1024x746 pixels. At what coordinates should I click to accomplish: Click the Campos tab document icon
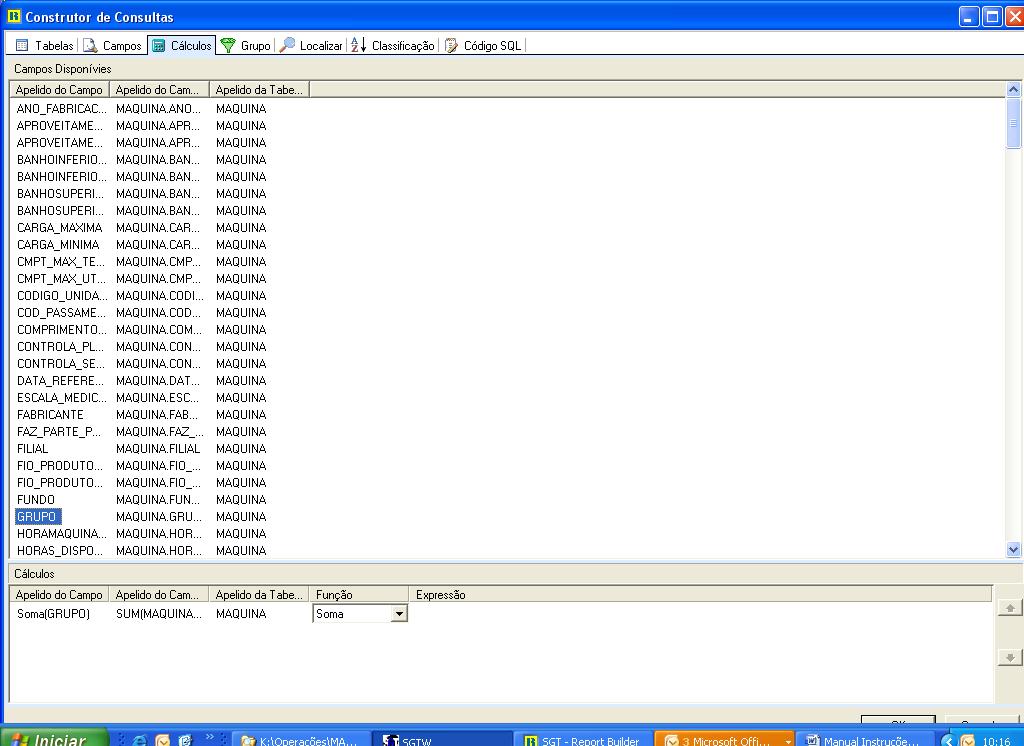coord(90,45)
